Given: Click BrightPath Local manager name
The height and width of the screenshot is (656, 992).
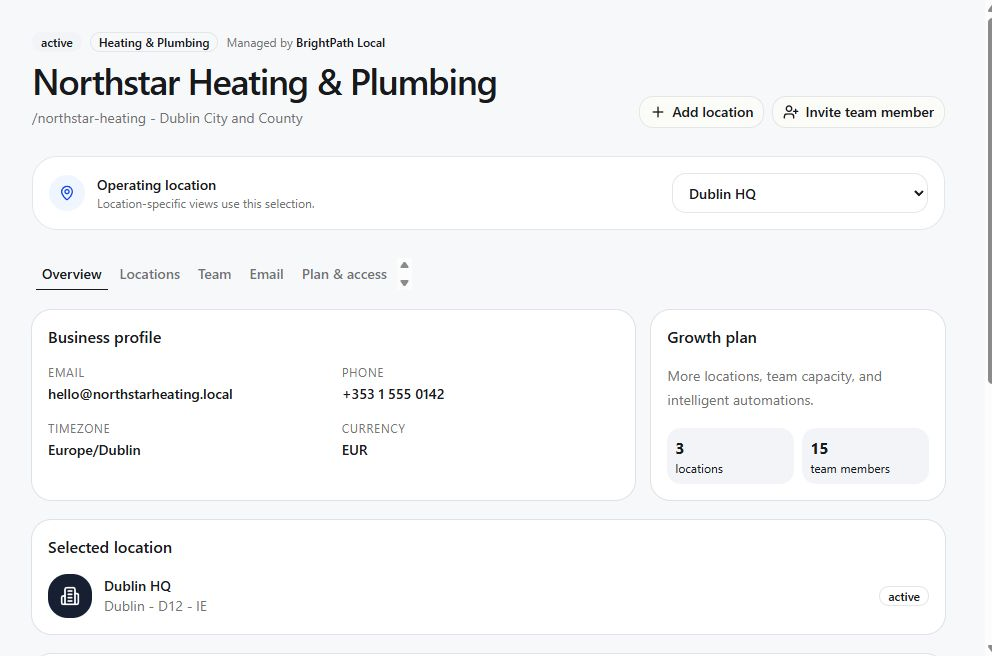Looking at the screenshot, I should [x=340, y=43].
